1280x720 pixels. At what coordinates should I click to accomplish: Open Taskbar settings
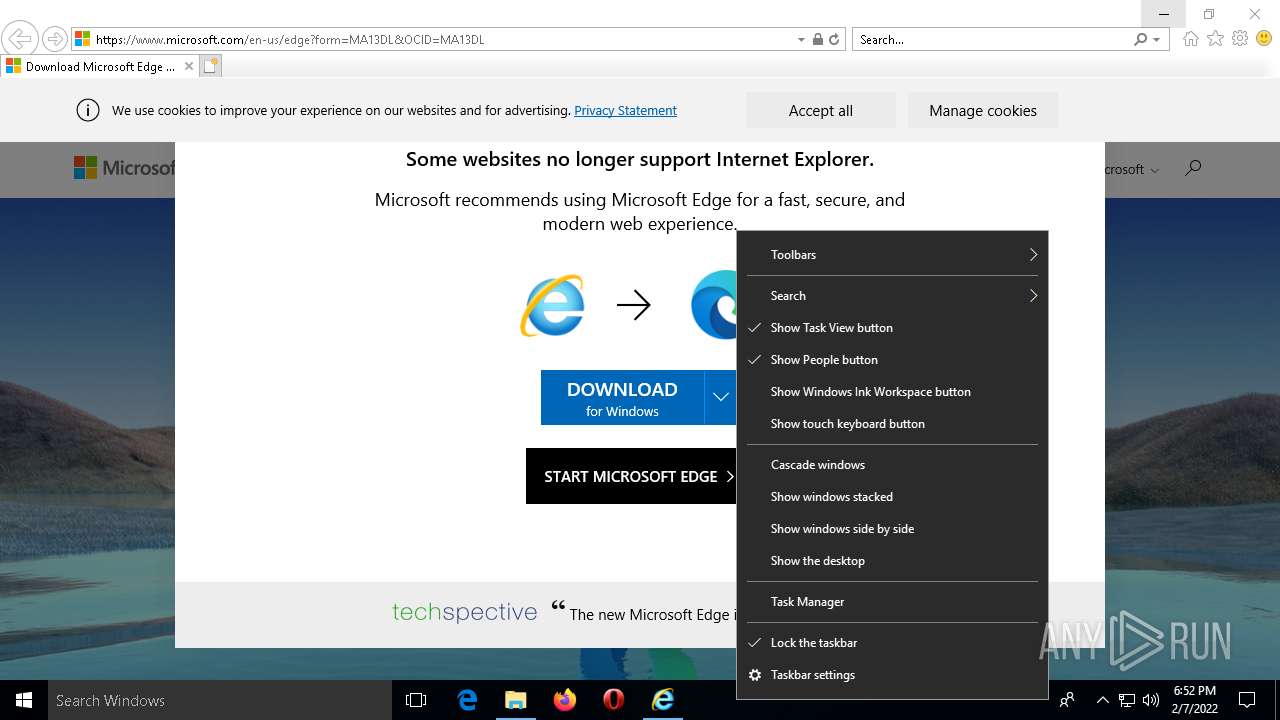pos(892,675)
